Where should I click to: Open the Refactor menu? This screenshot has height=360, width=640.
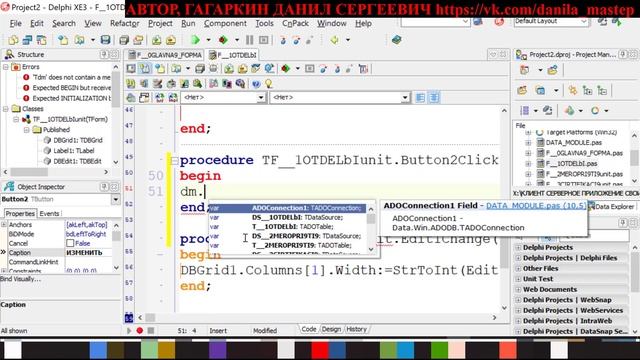pos(124,24)
